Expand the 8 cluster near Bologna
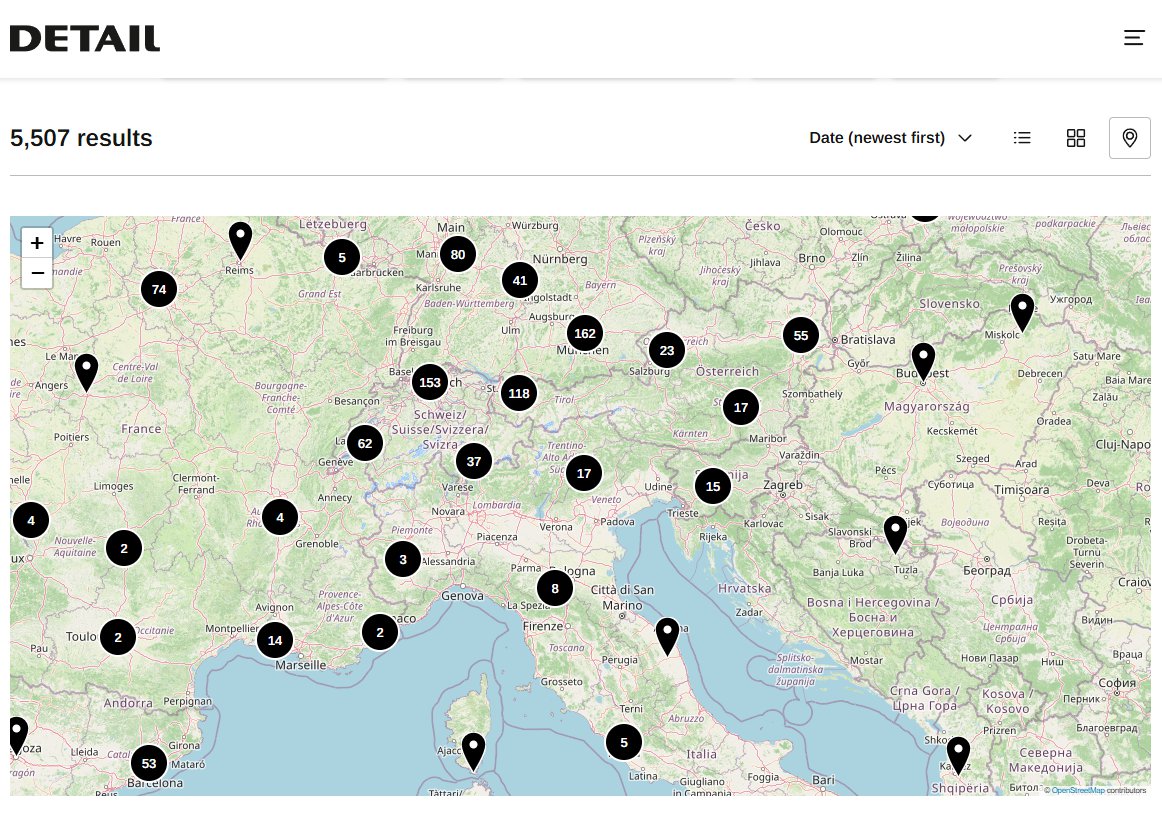Image resolution: width=1162 pixels, height=813 pixels. [x=555, y=588]
